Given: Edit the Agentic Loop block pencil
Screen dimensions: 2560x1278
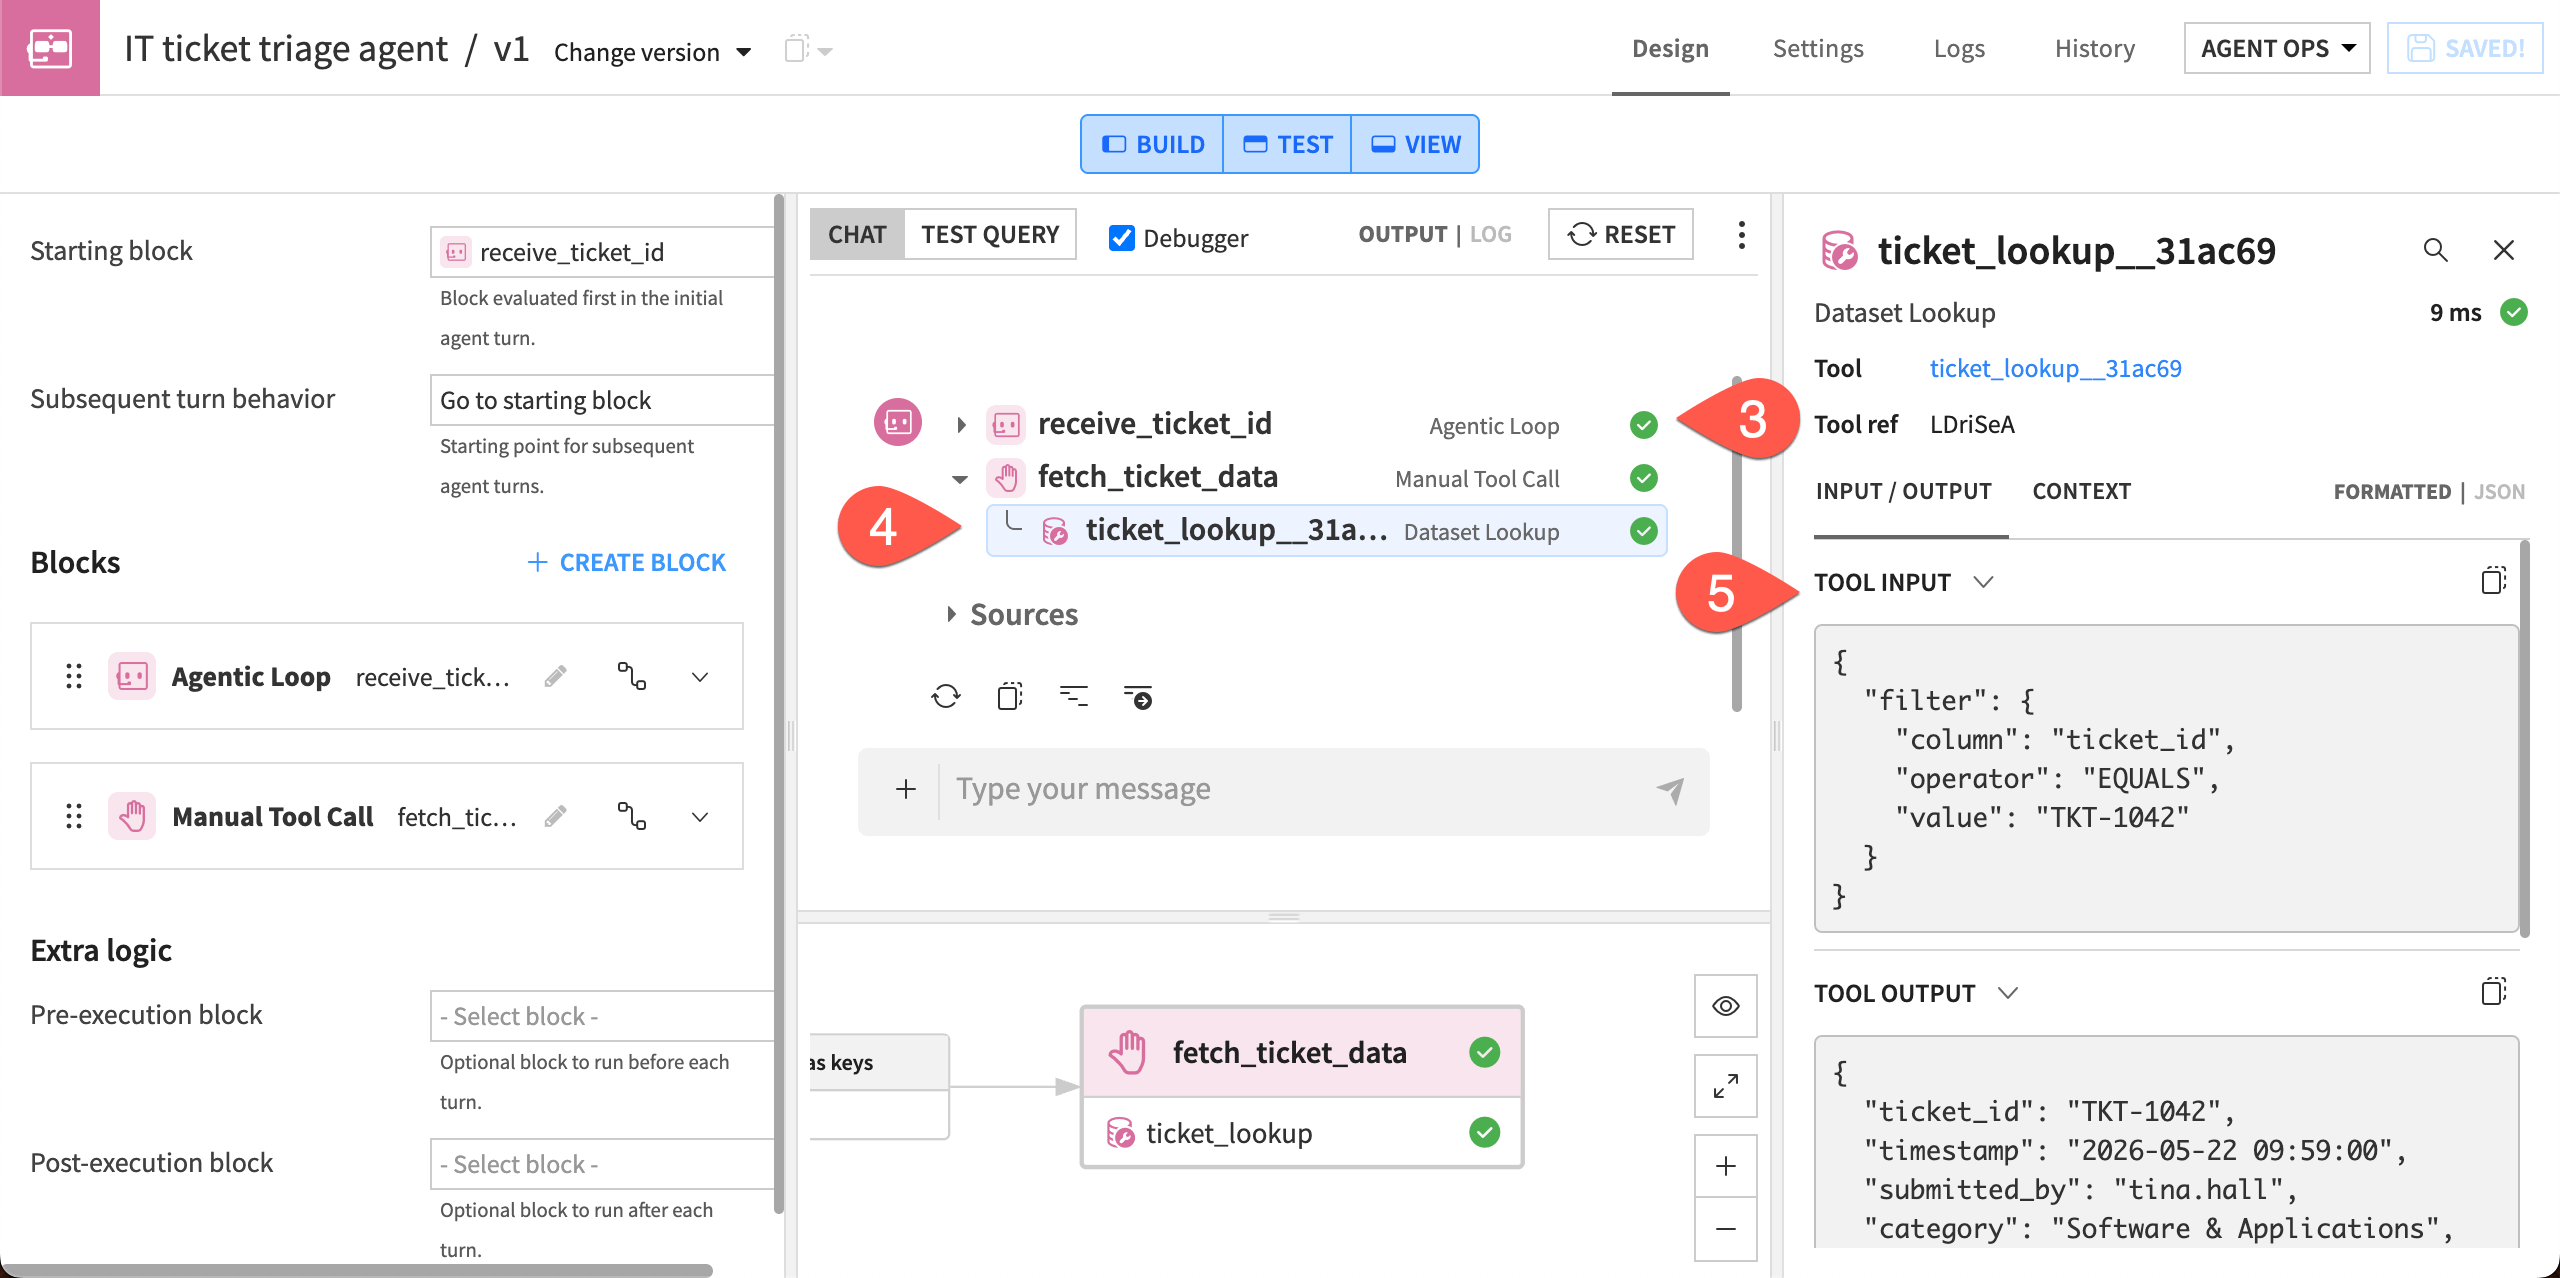Looking at the screenshot, I should (x=556, y=677).
